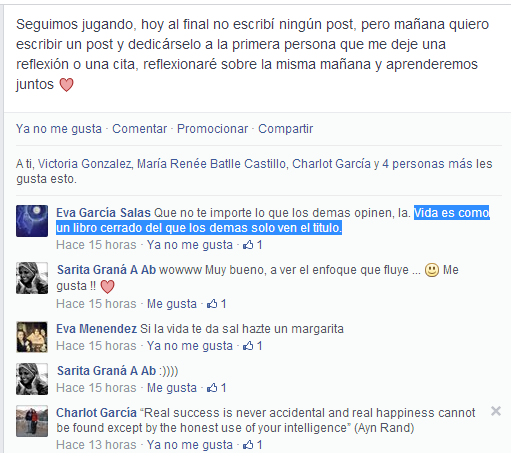
Task: Click Compartir to share the post
Action: [285, 129]
